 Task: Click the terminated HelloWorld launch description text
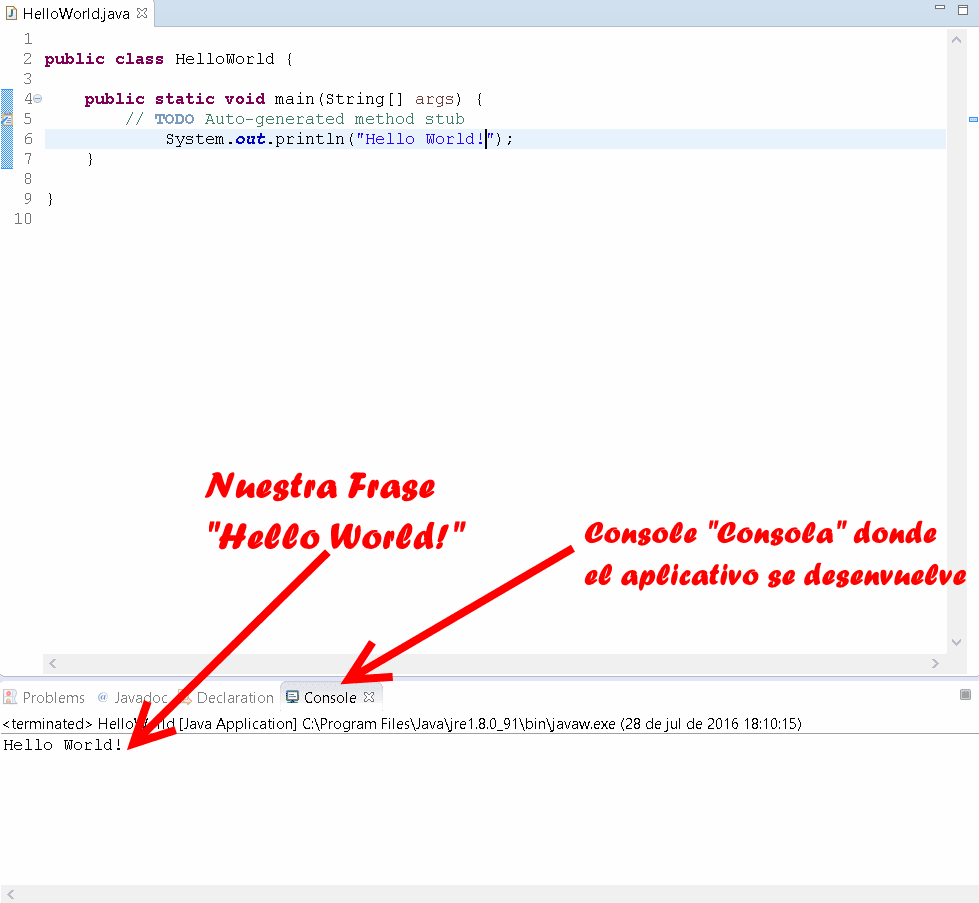[x=402, y=724]
